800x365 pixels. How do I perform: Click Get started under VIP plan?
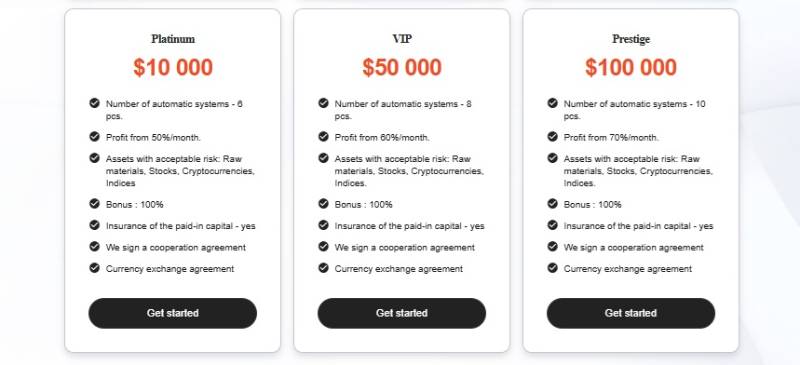pos(402,313)
